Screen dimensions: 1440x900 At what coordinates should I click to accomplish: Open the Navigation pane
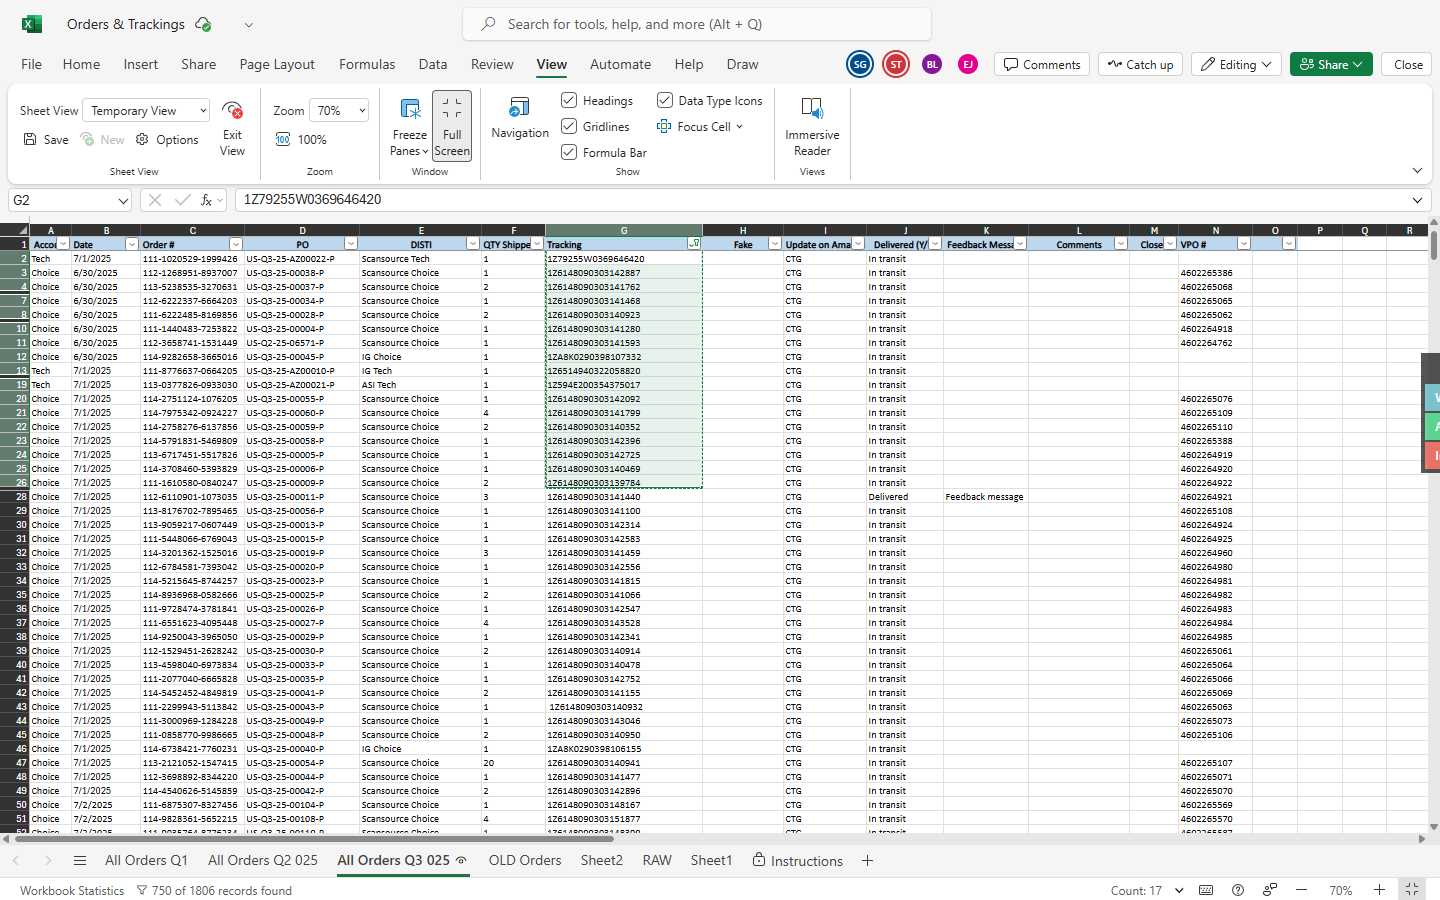click(520, 118)
